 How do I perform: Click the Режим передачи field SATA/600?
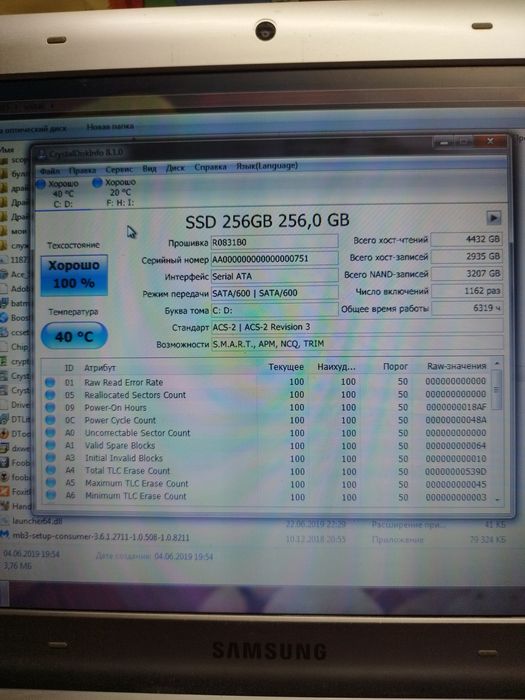(x=274, y=293)
